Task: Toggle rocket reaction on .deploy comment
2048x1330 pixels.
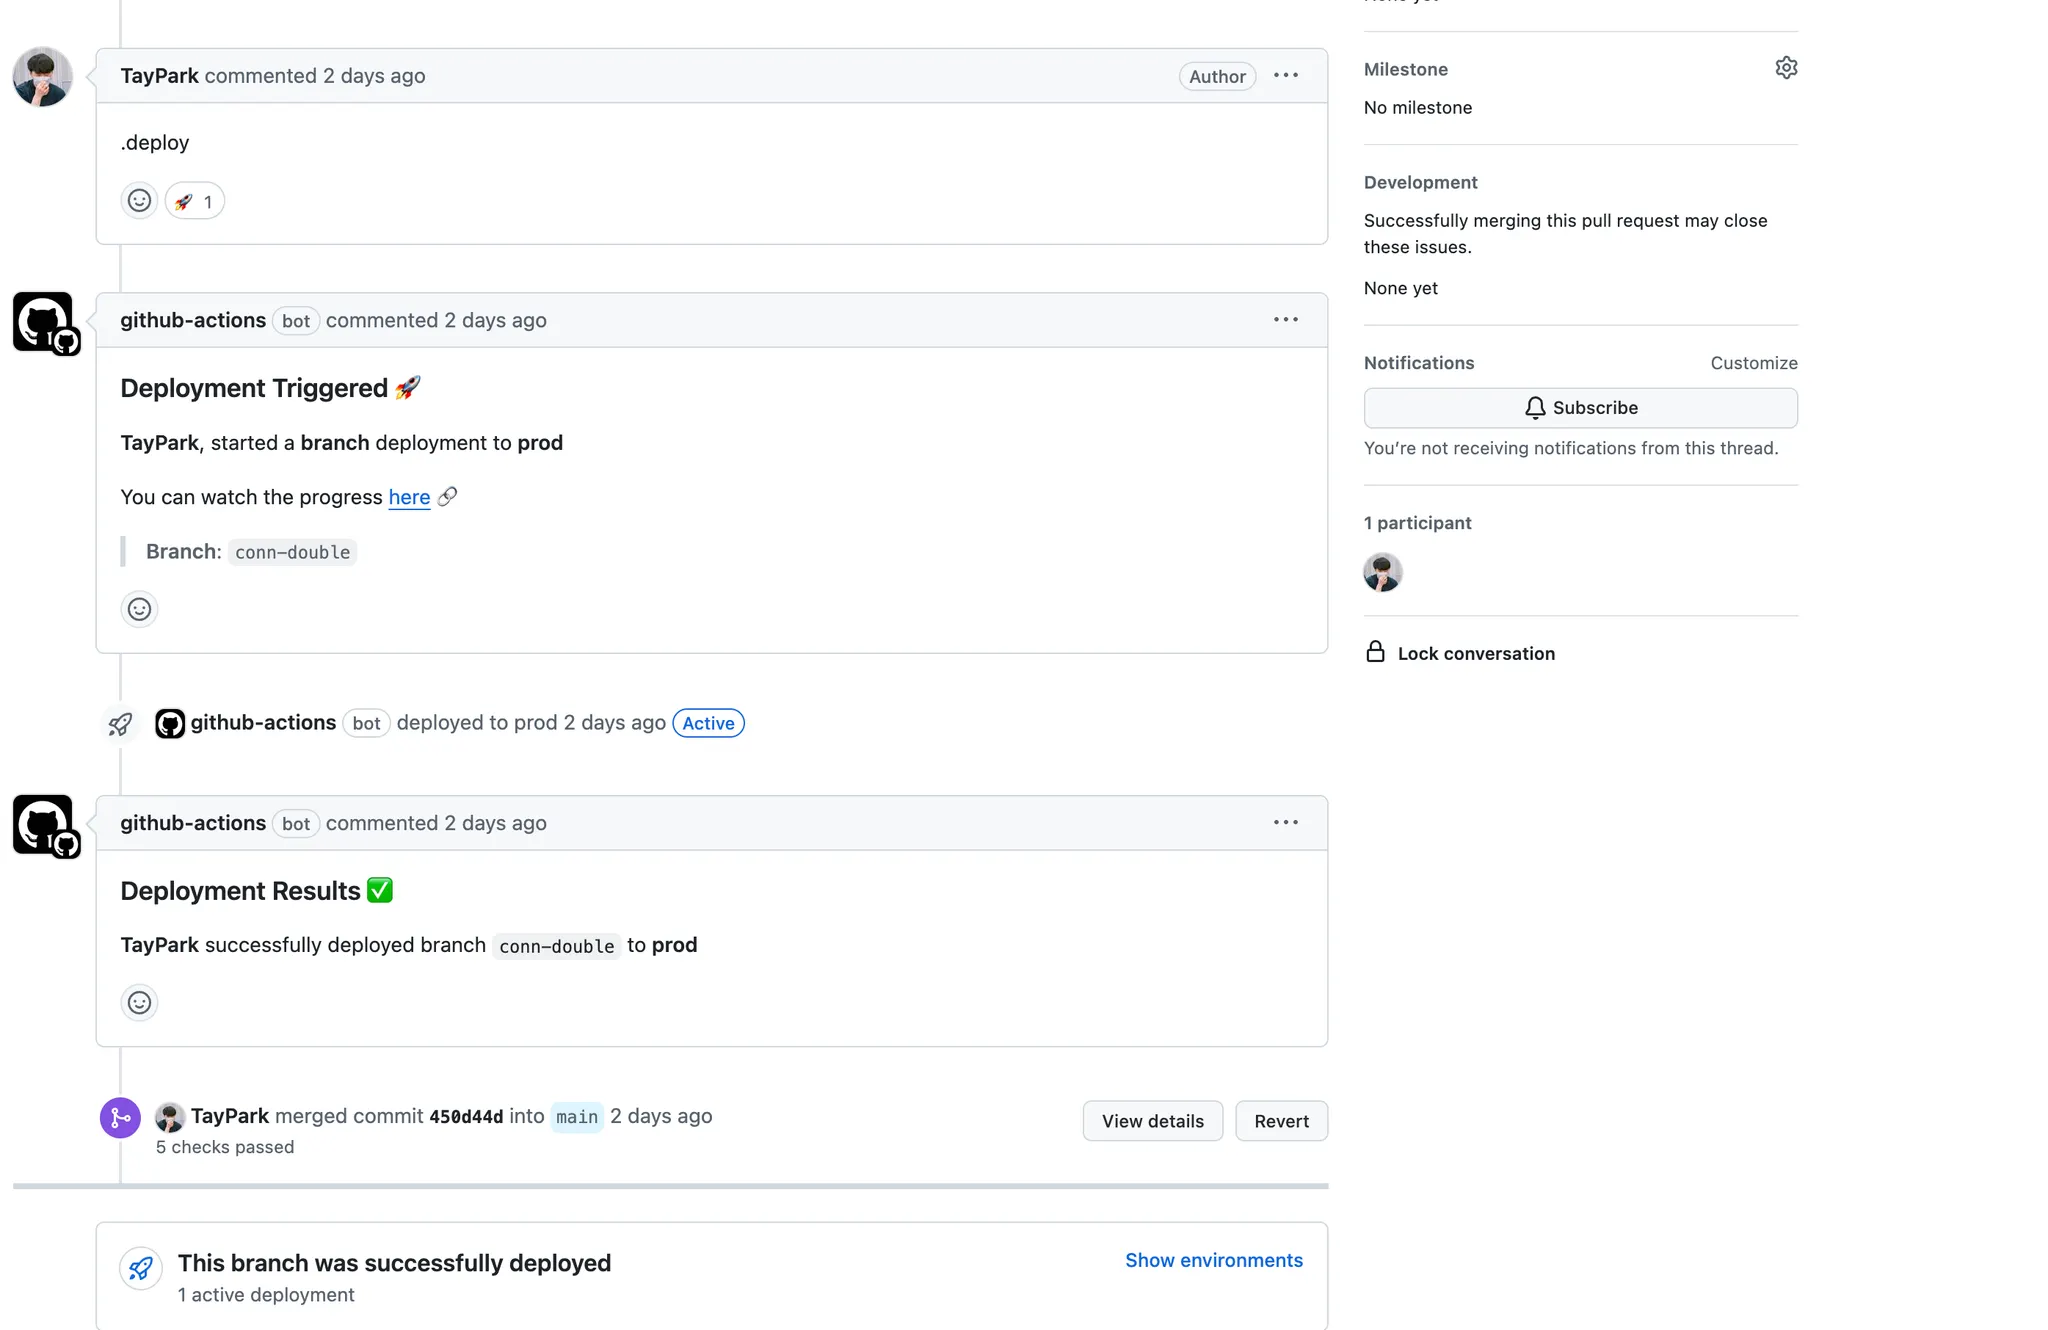Action: pyautogui.click(x=195, y=201)
